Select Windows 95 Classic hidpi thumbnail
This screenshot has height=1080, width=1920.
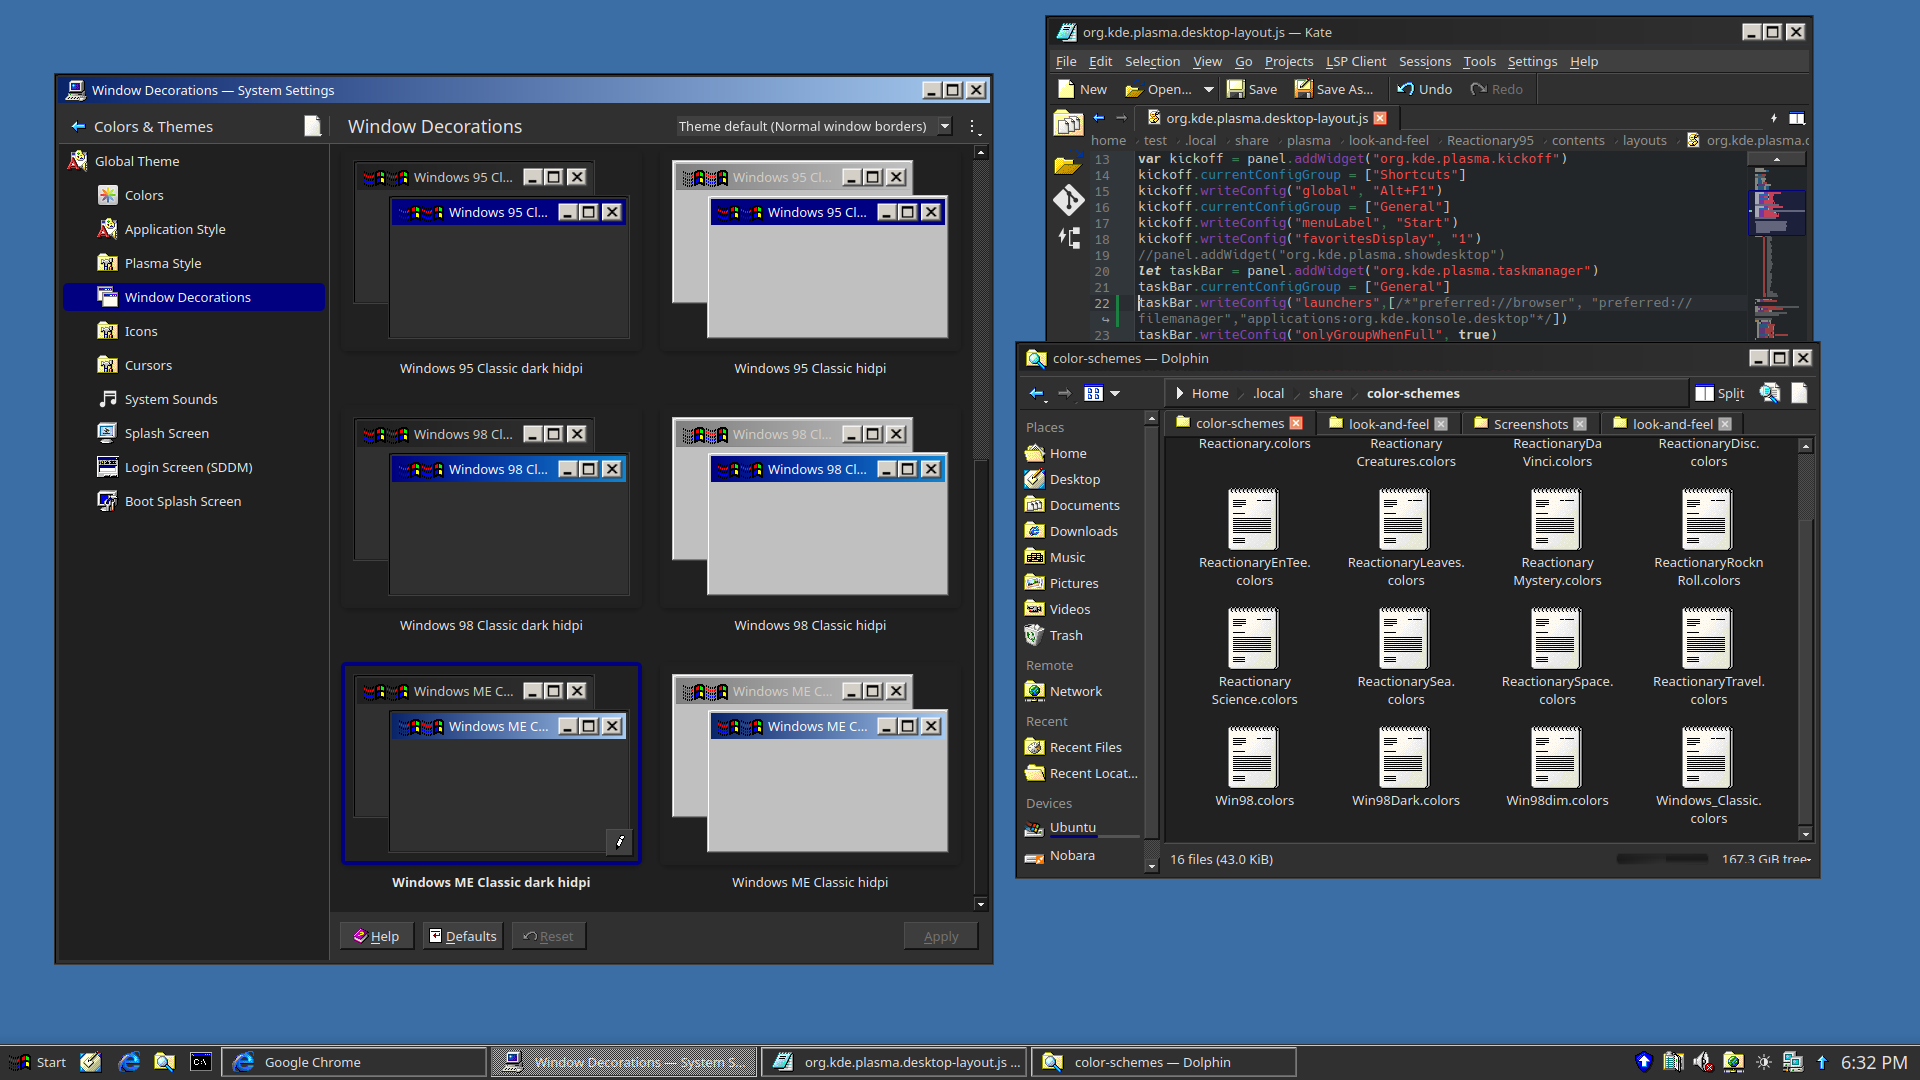pos(810,250)
